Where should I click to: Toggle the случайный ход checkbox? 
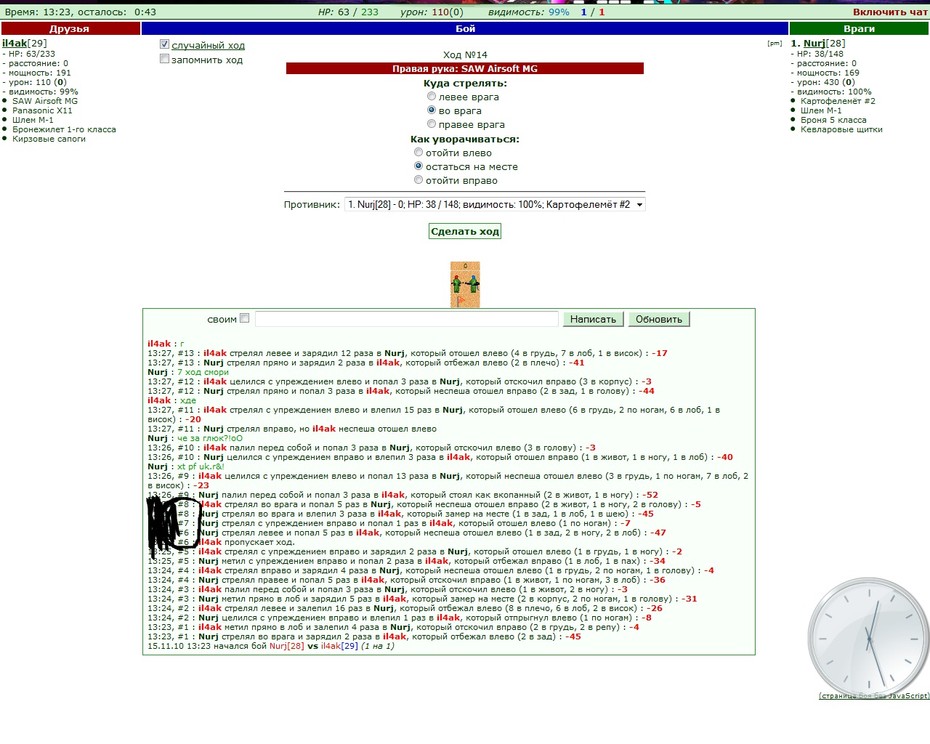pyautogui.click(x=164, y=44)
